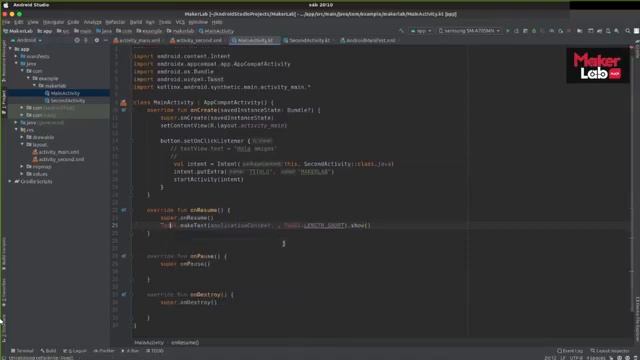This screenshot has height=360, width=640.
Task: Click the Make Project hammer icon
Action: (x=401, y=31)
